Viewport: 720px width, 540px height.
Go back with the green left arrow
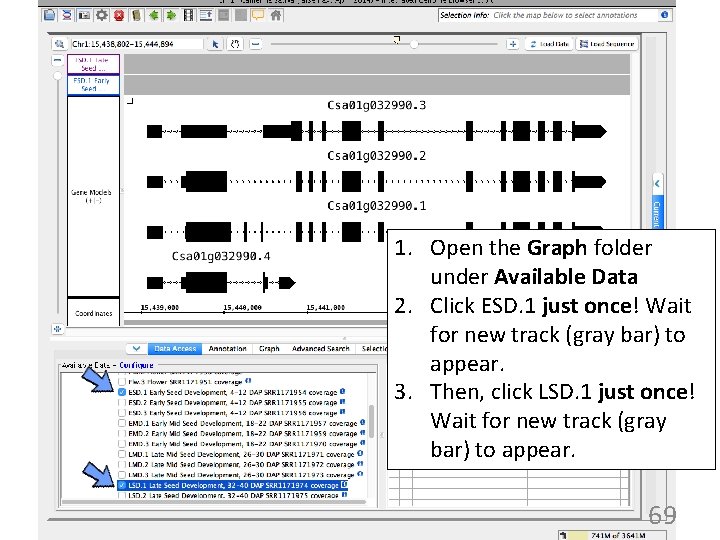[x=153, y=15]
